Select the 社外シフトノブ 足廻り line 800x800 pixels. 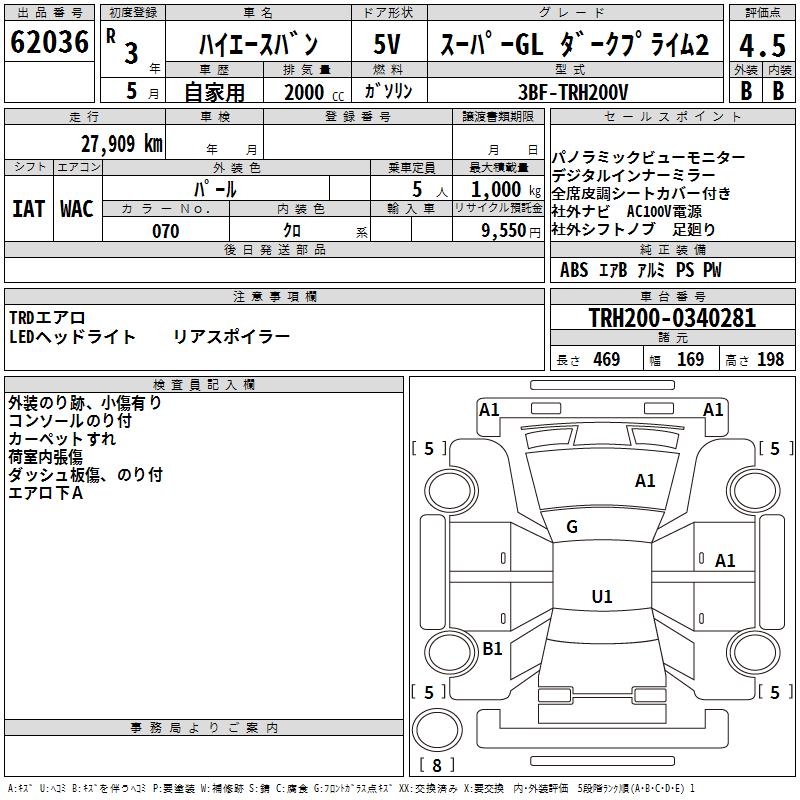[x=633, y=229]
